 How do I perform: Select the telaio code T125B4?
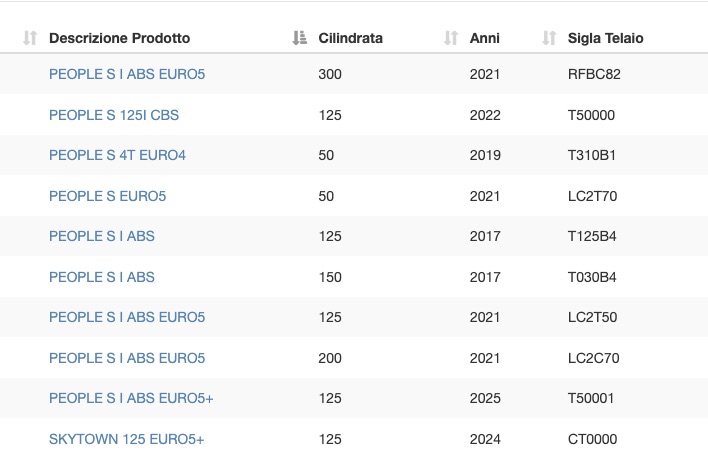coord(592,236)
